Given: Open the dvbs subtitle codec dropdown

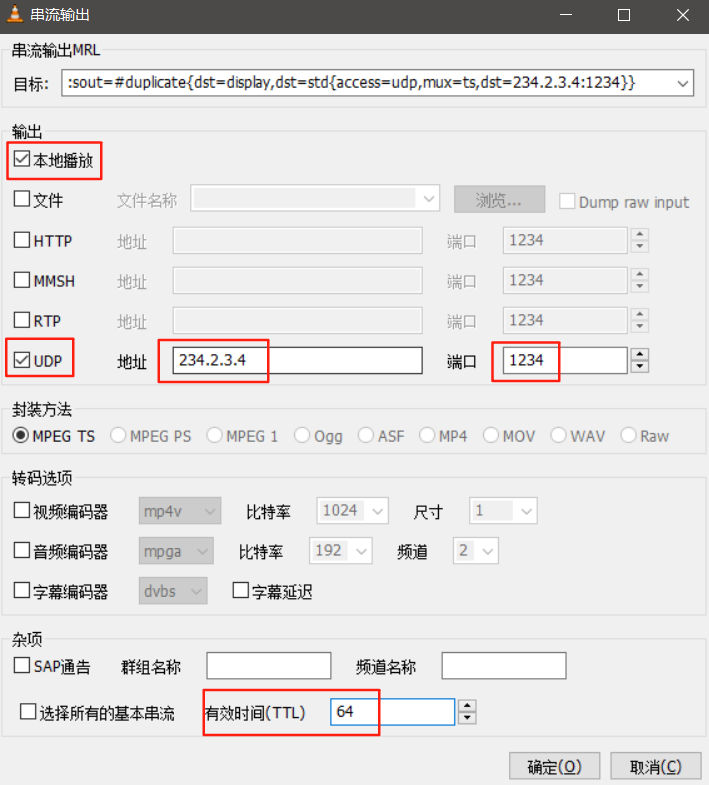Looking at the screenshot, I should 173,591.
